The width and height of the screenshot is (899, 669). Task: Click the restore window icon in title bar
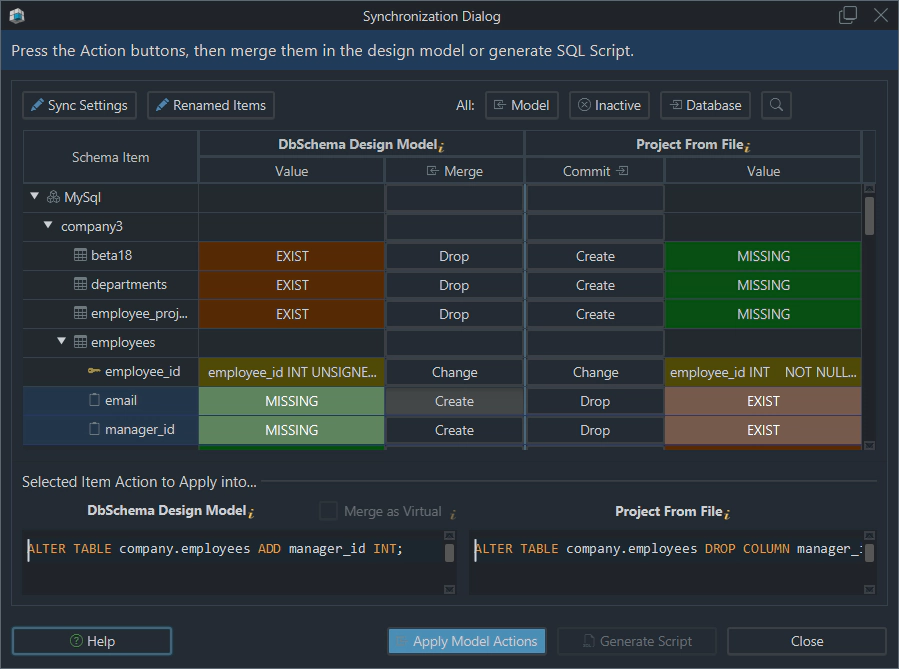point(847,15)
